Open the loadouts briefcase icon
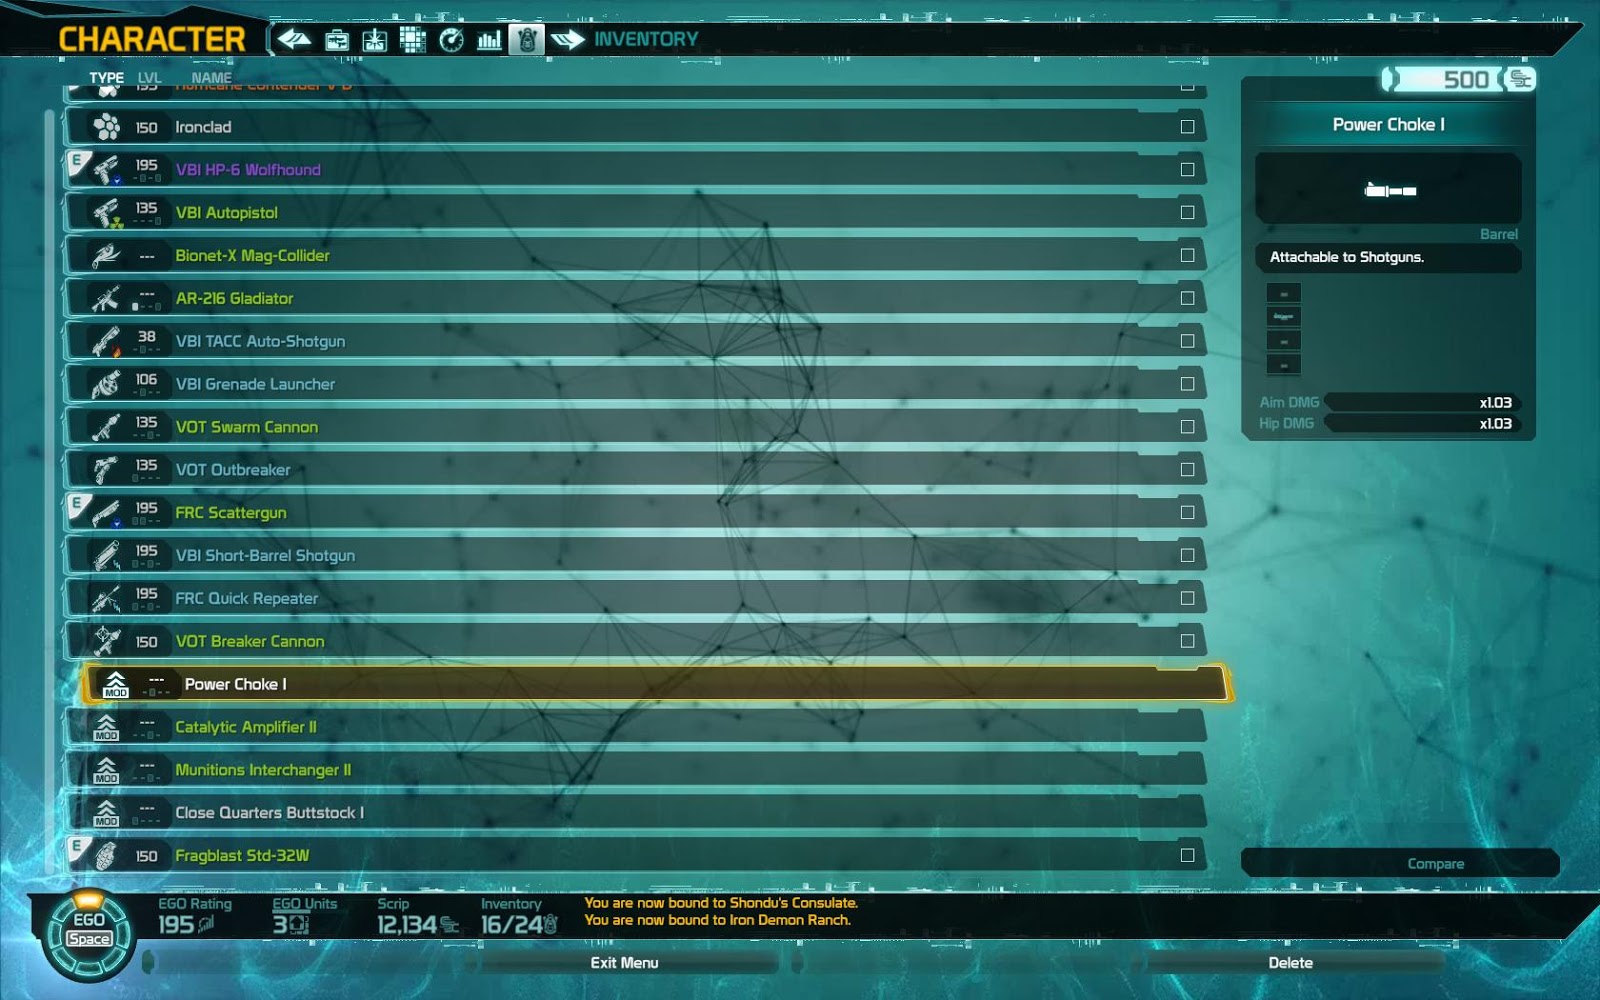The height and width of the screenshot is (1000, 1600). point(339,40)
